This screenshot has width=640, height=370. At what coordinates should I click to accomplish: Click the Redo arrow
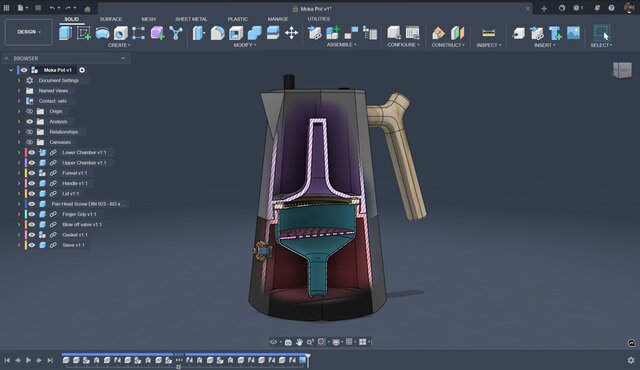pos(68,8)
